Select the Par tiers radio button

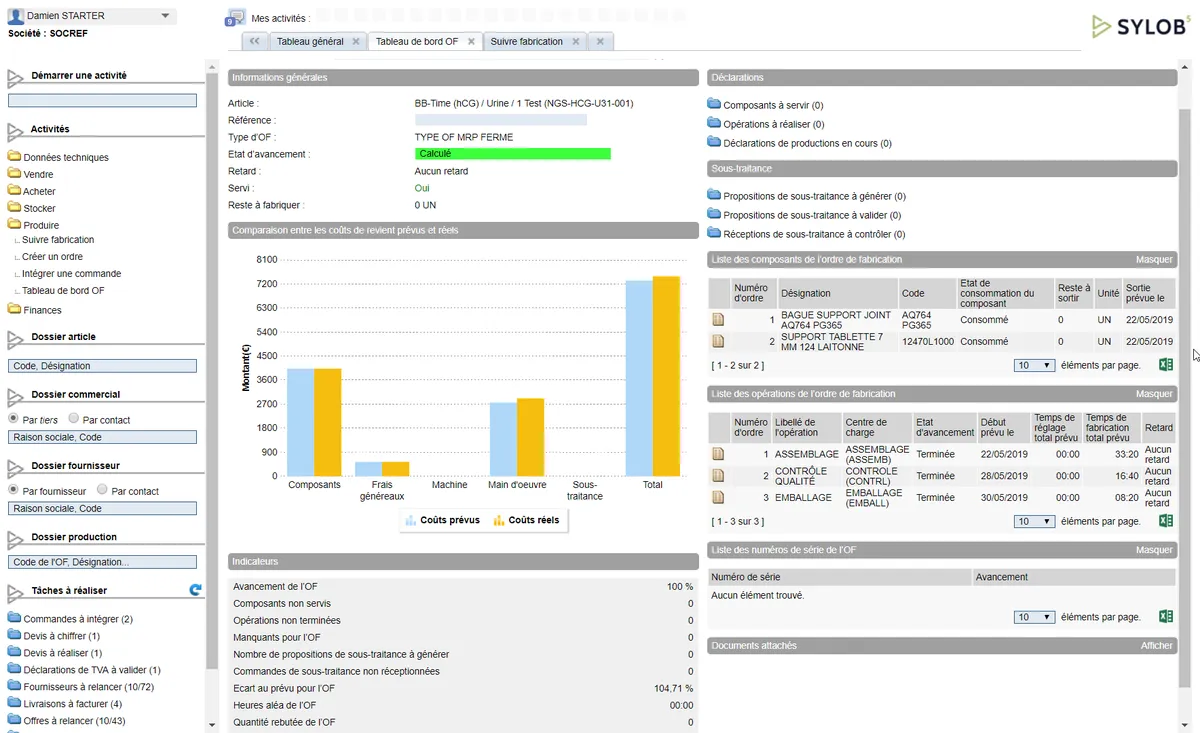13,419
